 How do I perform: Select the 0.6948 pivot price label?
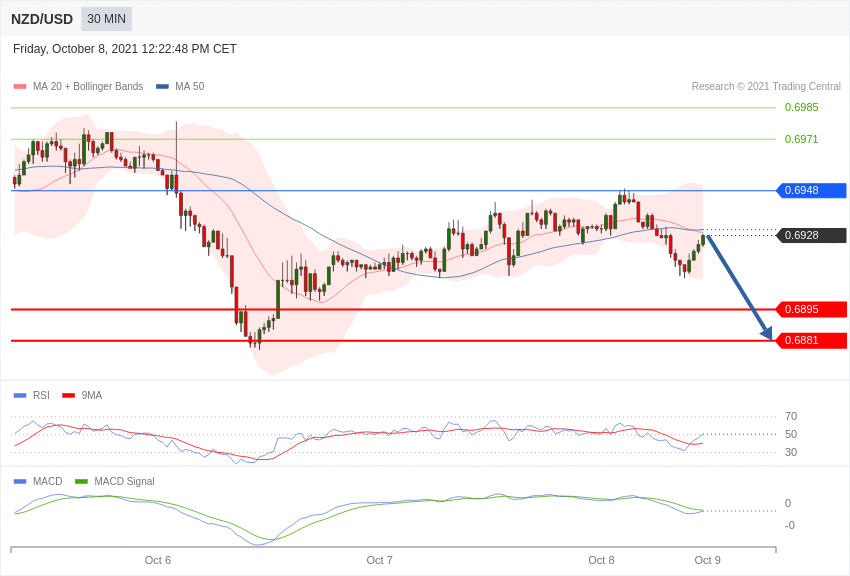pos(811,190)
